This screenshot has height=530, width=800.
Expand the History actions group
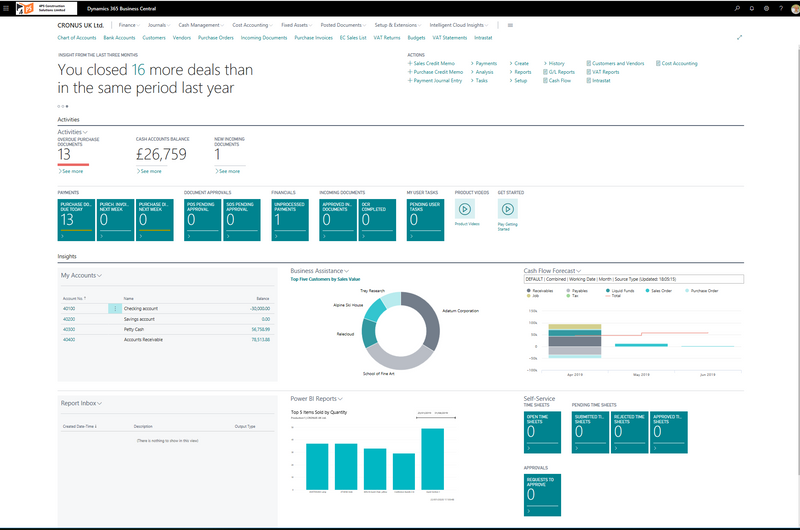tap(554, 63)
